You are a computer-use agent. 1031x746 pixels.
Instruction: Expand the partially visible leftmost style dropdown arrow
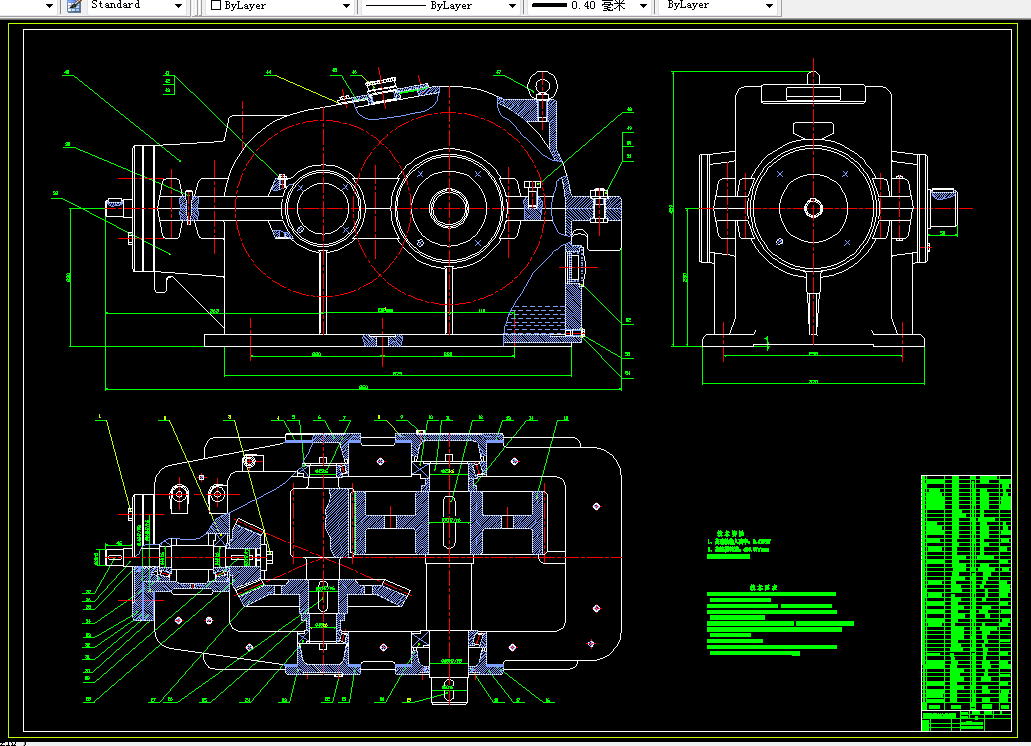(x=49, y=6)
